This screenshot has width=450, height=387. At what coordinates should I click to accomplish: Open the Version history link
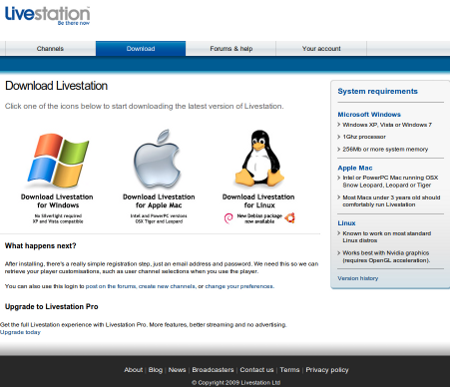(358, 278)
